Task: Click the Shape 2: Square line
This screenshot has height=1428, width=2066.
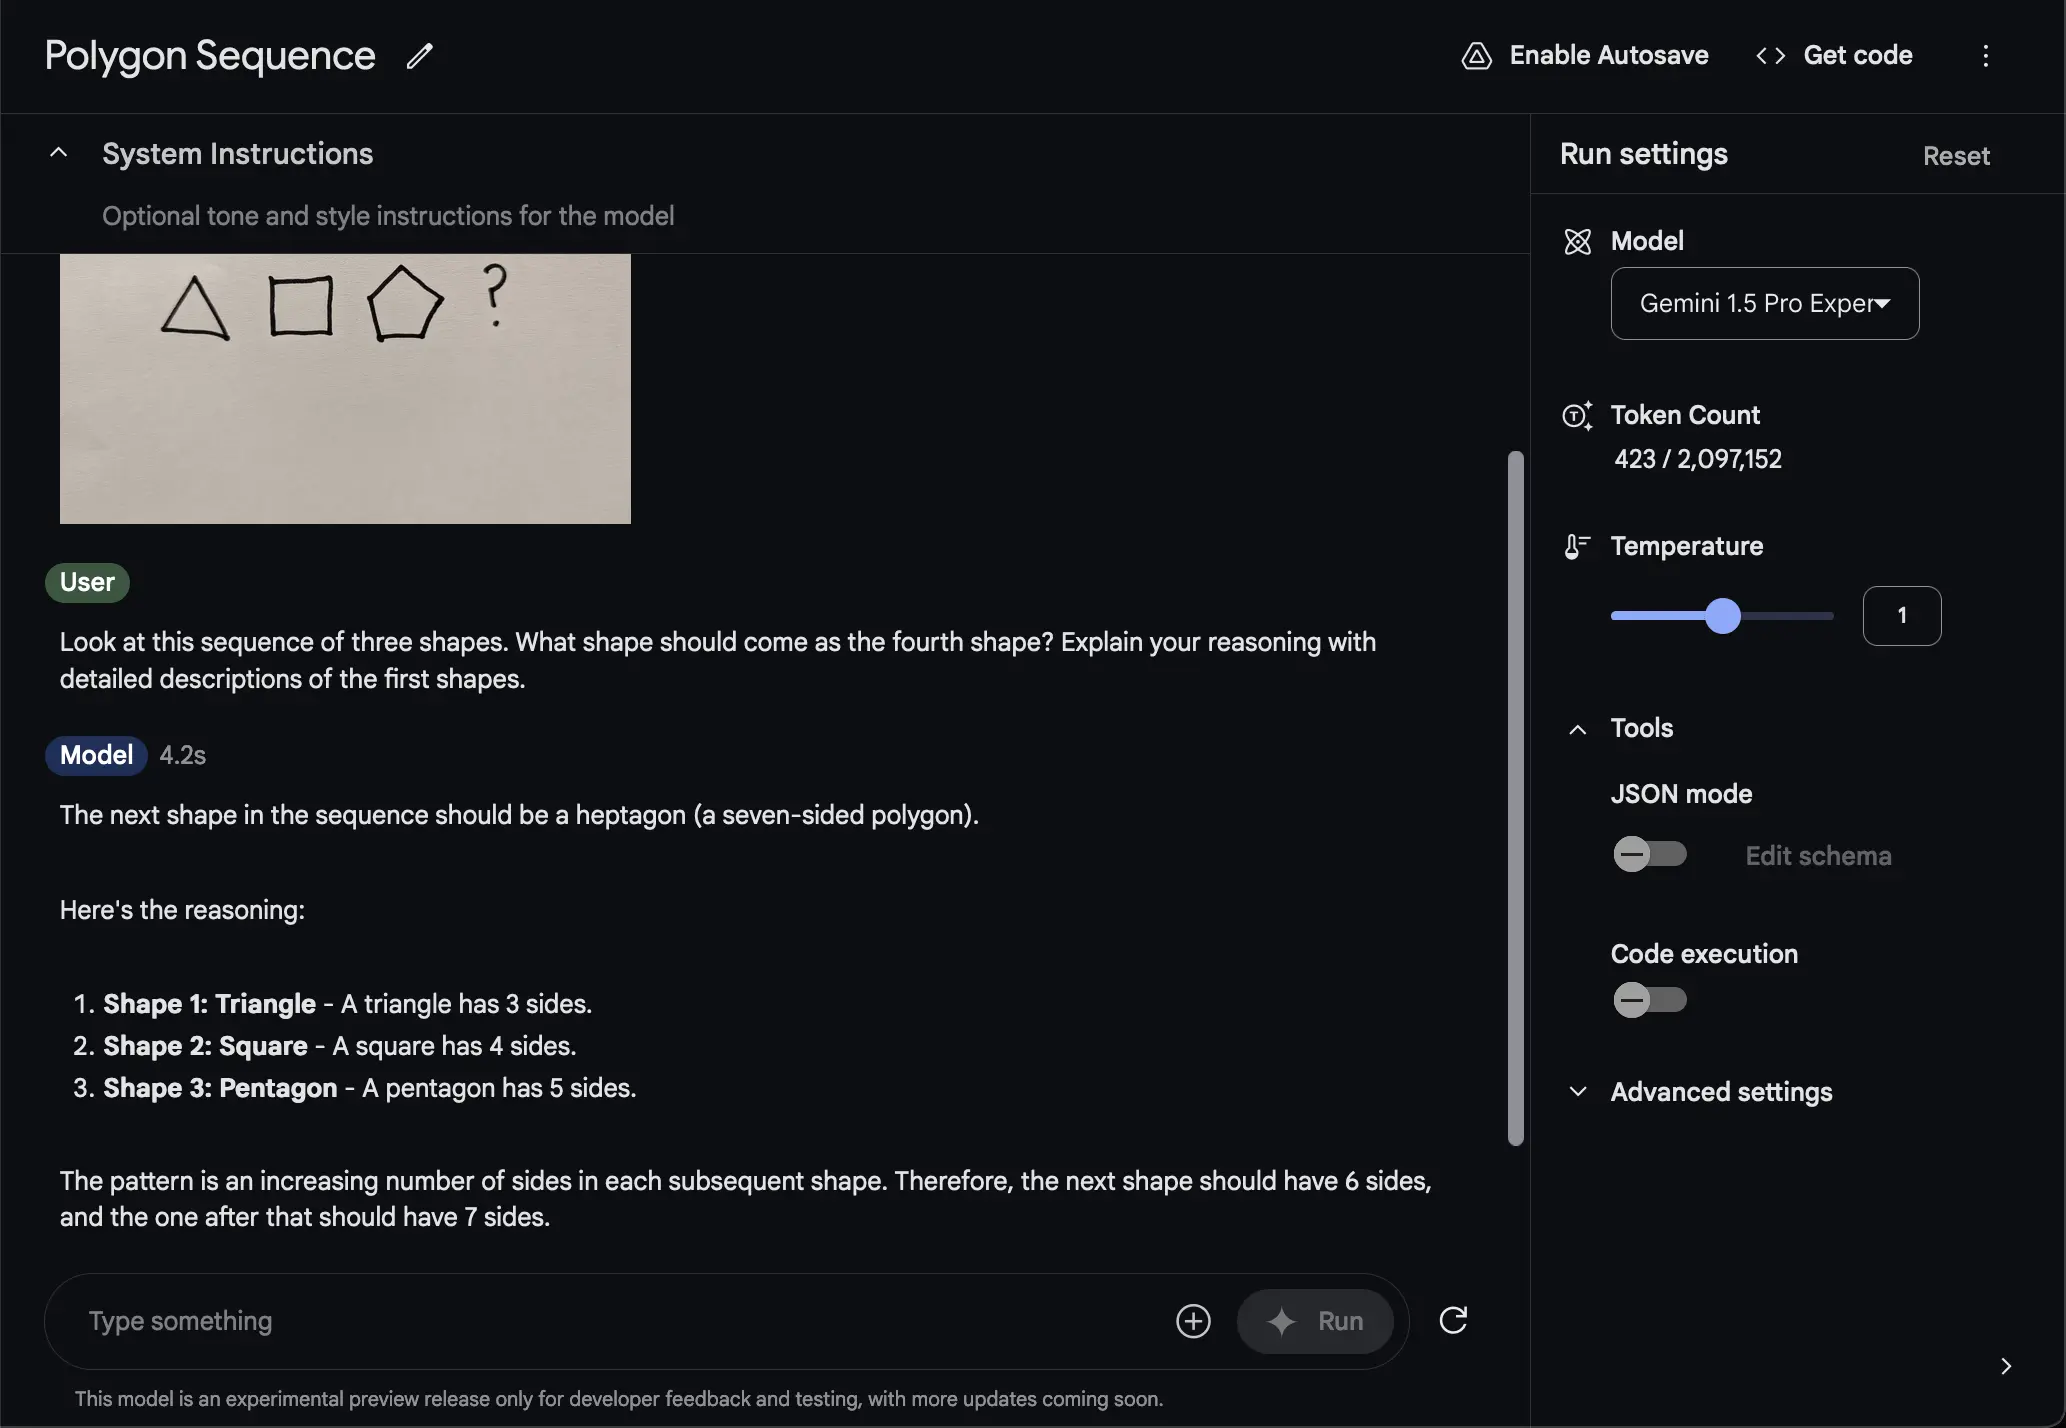Action: 340,1046
